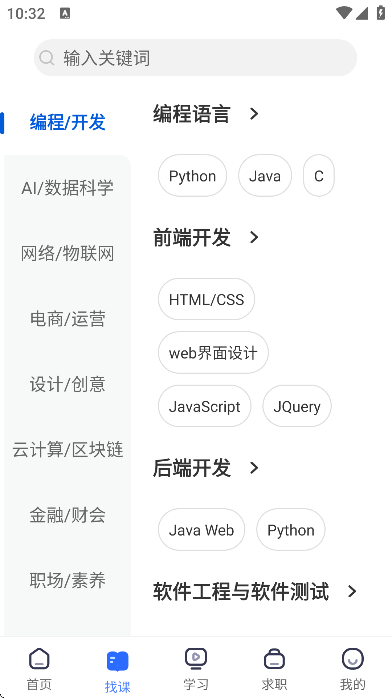This screenshot has width=392, height=698.
Task: Tap the 找课 book icon
Action: 117,661
